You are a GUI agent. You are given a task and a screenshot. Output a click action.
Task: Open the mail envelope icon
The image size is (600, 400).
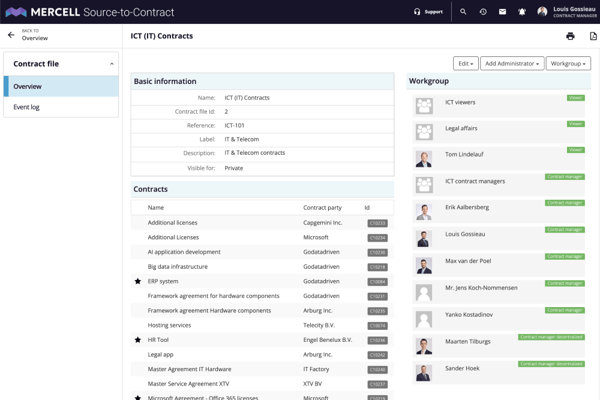click(502, 12)
